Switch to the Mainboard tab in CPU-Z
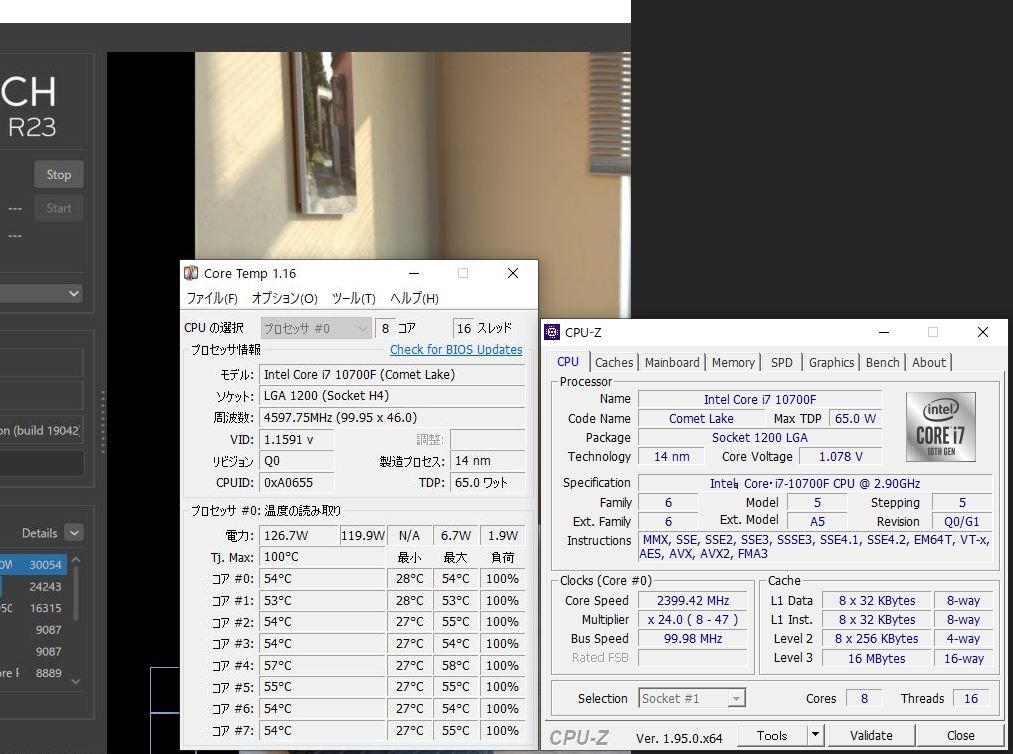The width and height of the screenshot is (1013, 754). [x=672, y=362]
